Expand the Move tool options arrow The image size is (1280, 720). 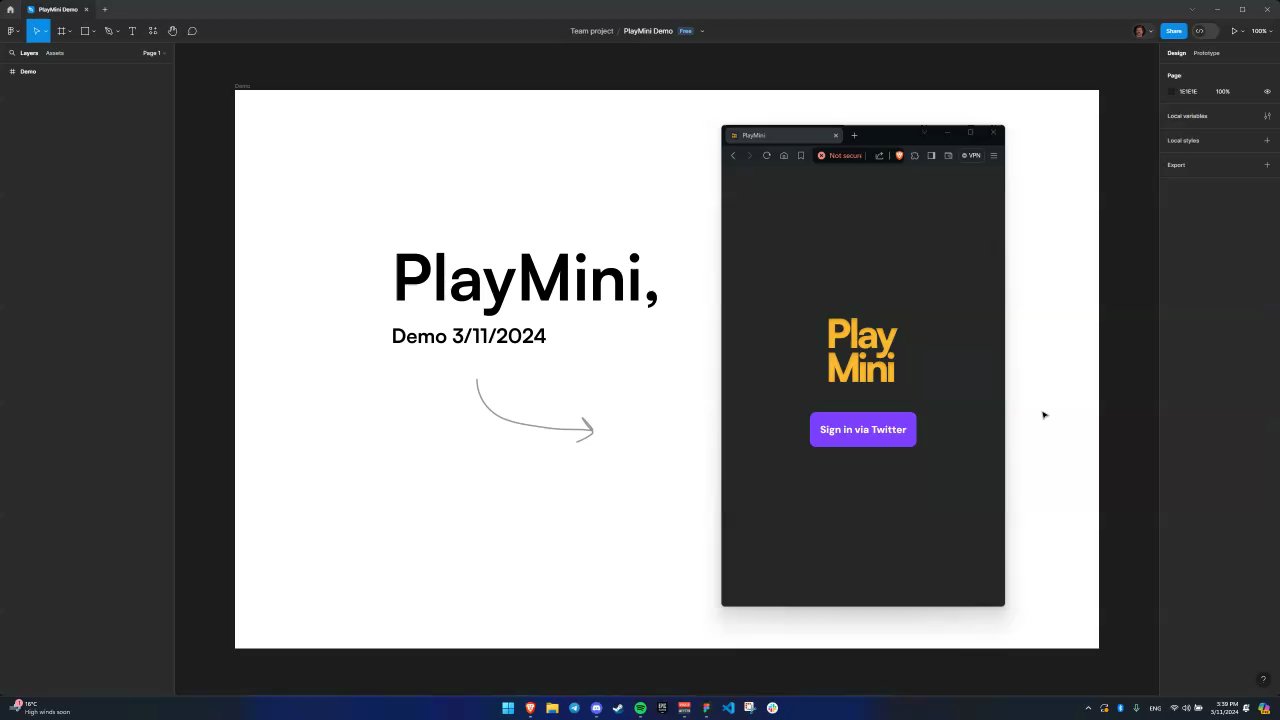coord(45,31)
